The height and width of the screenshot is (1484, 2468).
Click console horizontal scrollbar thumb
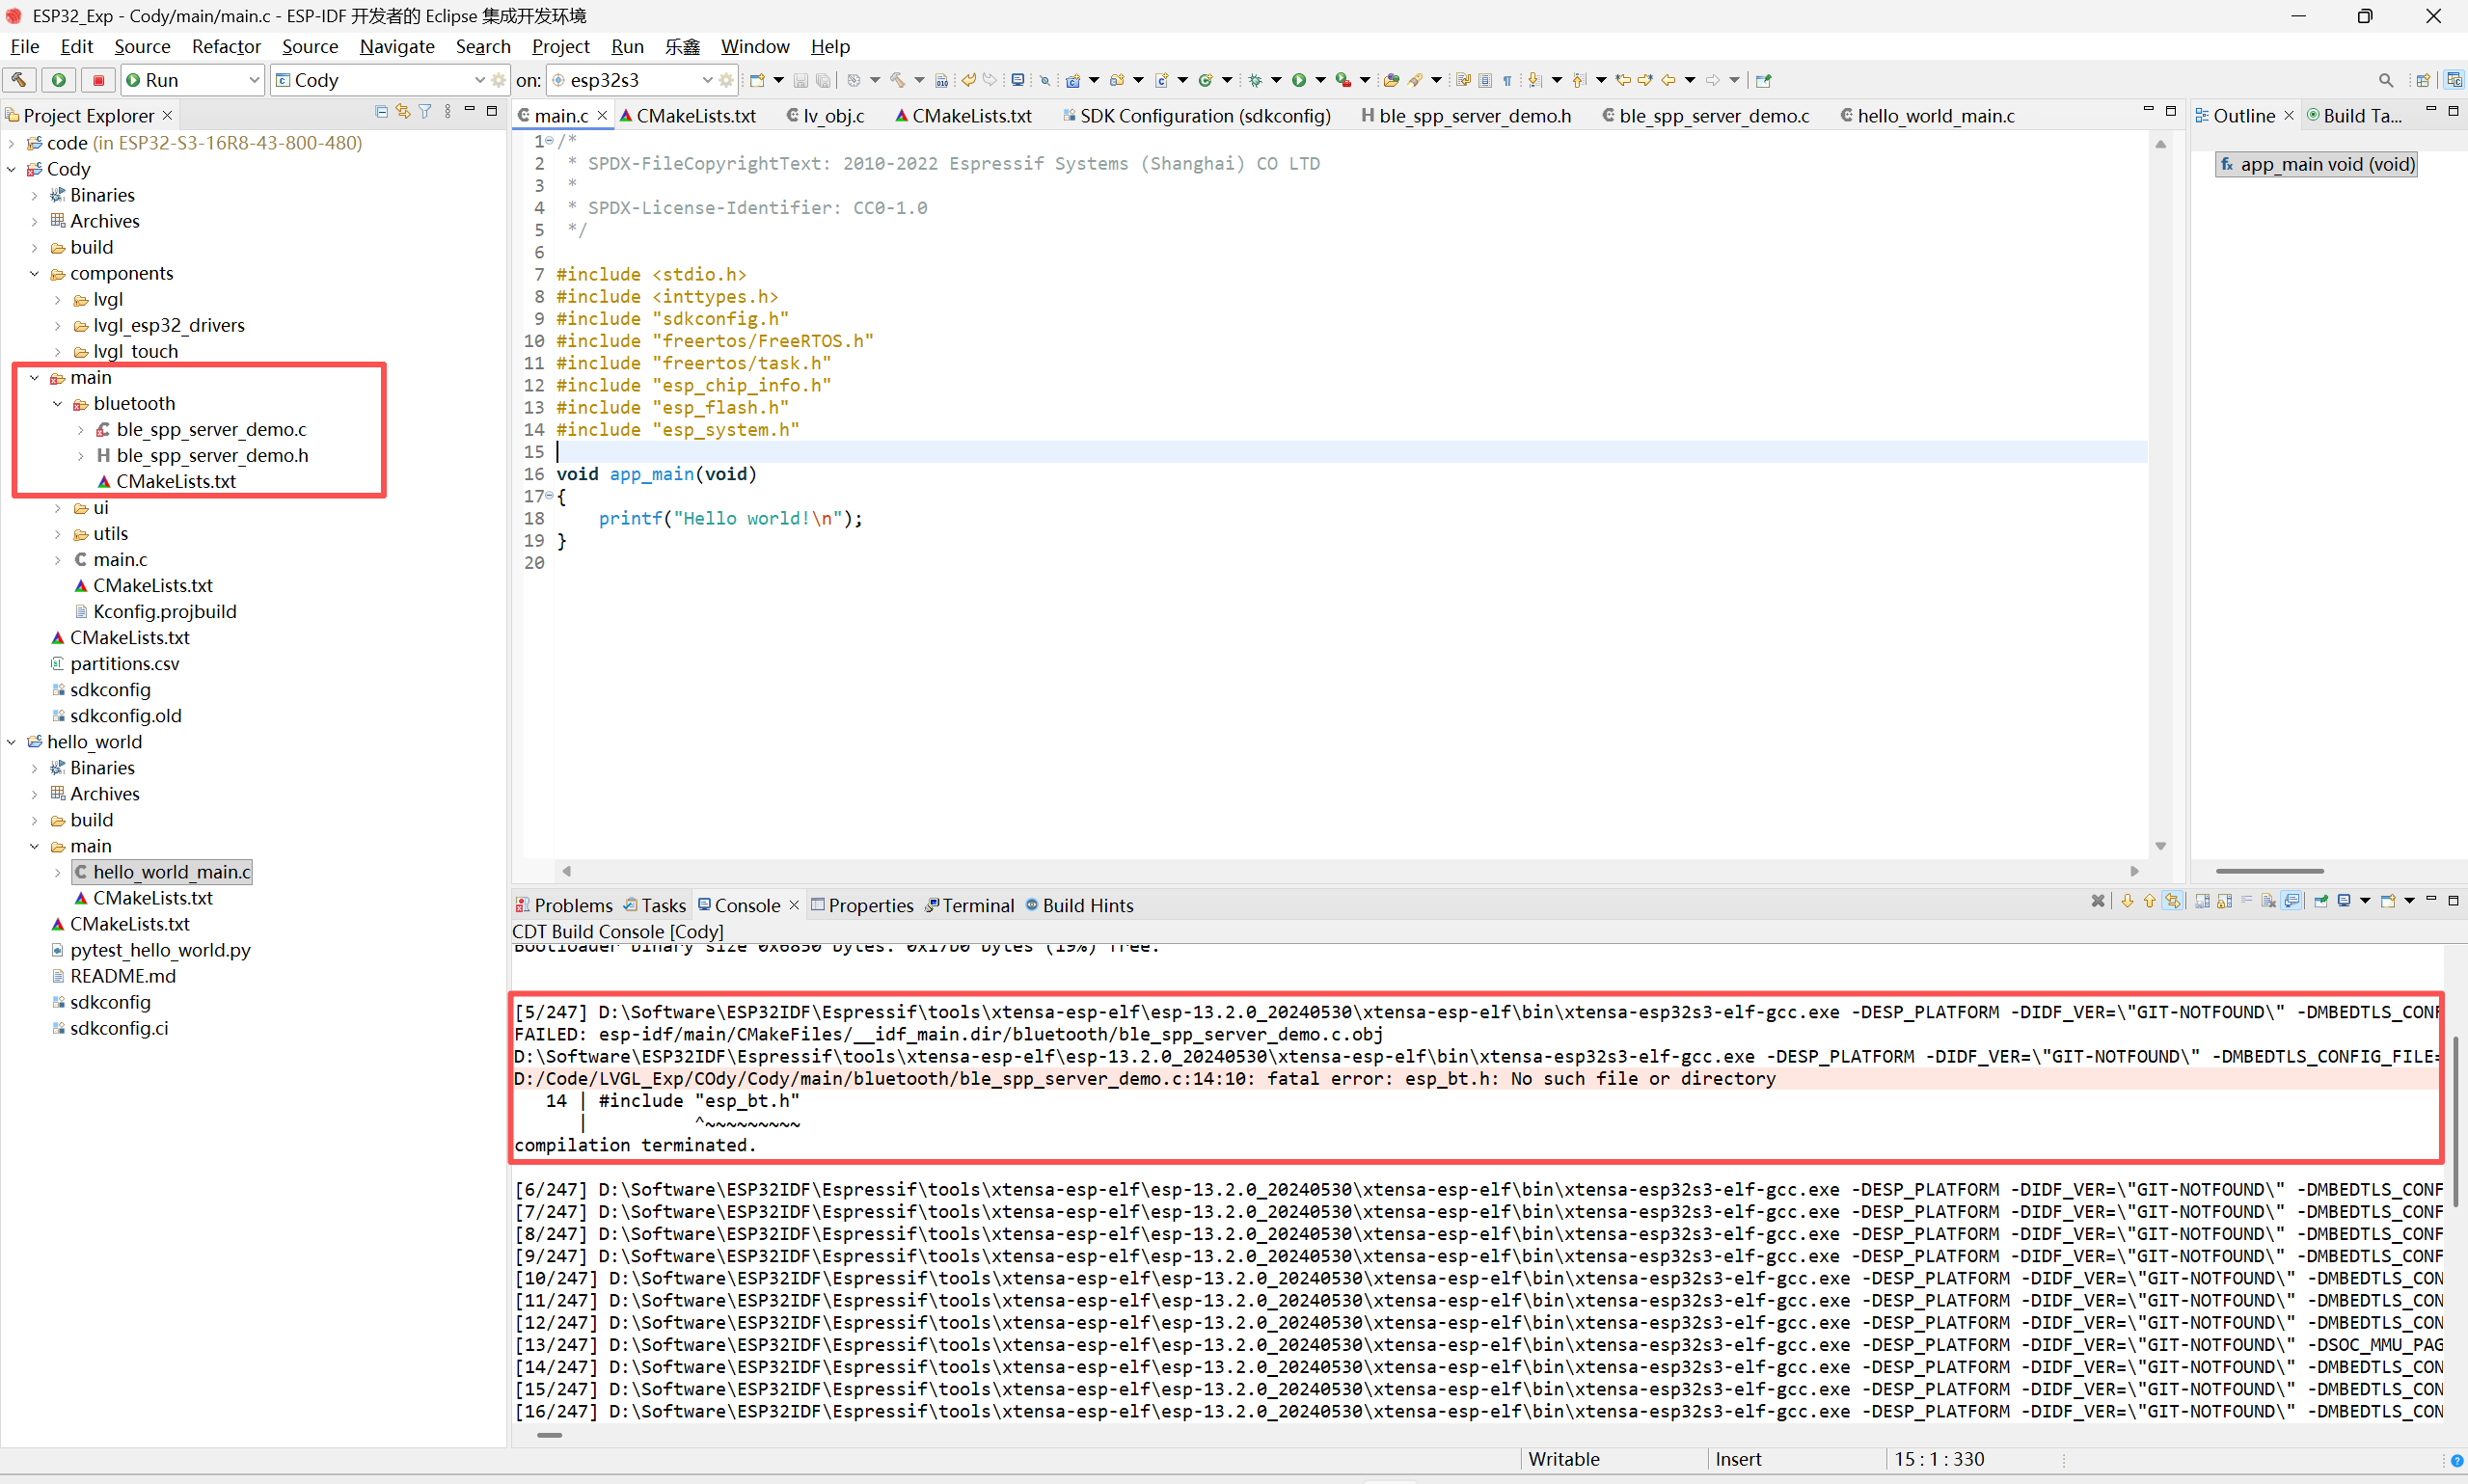pos(549,1435)
